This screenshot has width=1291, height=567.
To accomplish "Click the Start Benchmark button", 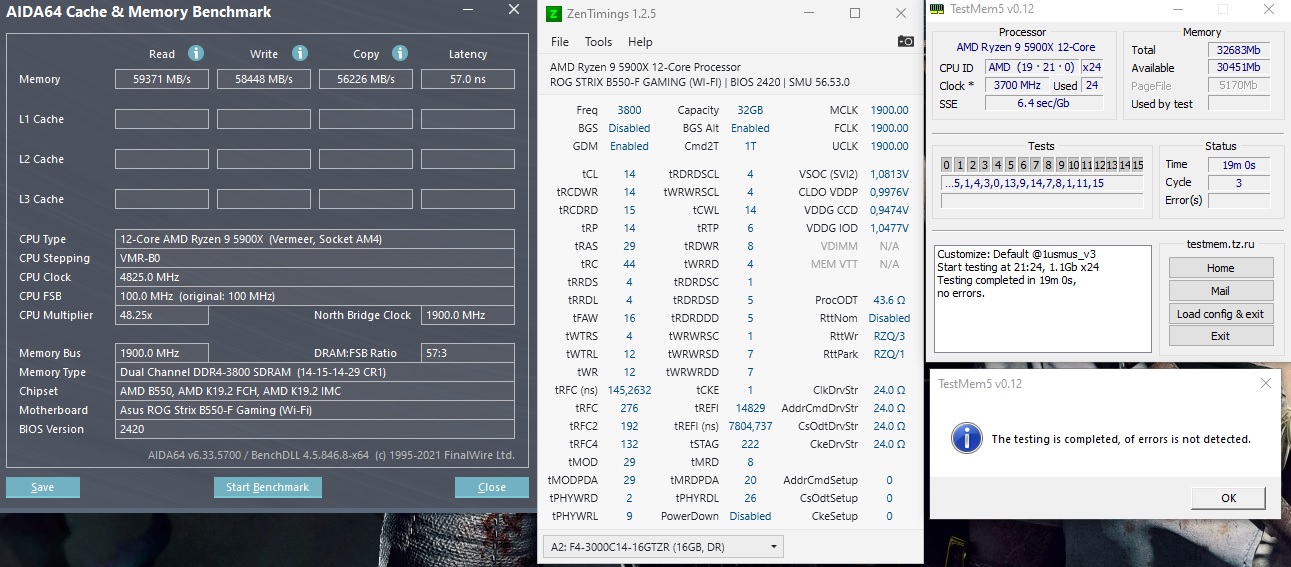I will click(x=267, y=487).
